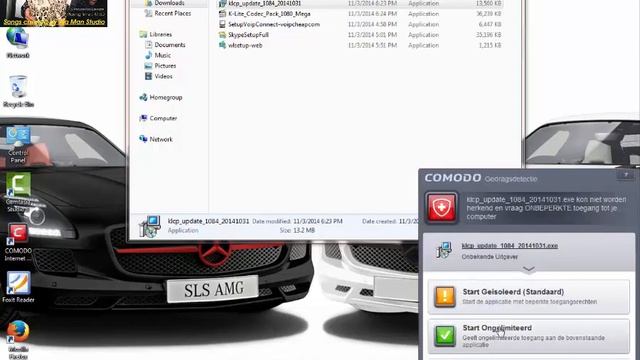Expand details chevron in COMODO alert
Screen dimensions: 640x360
point(529,269)
